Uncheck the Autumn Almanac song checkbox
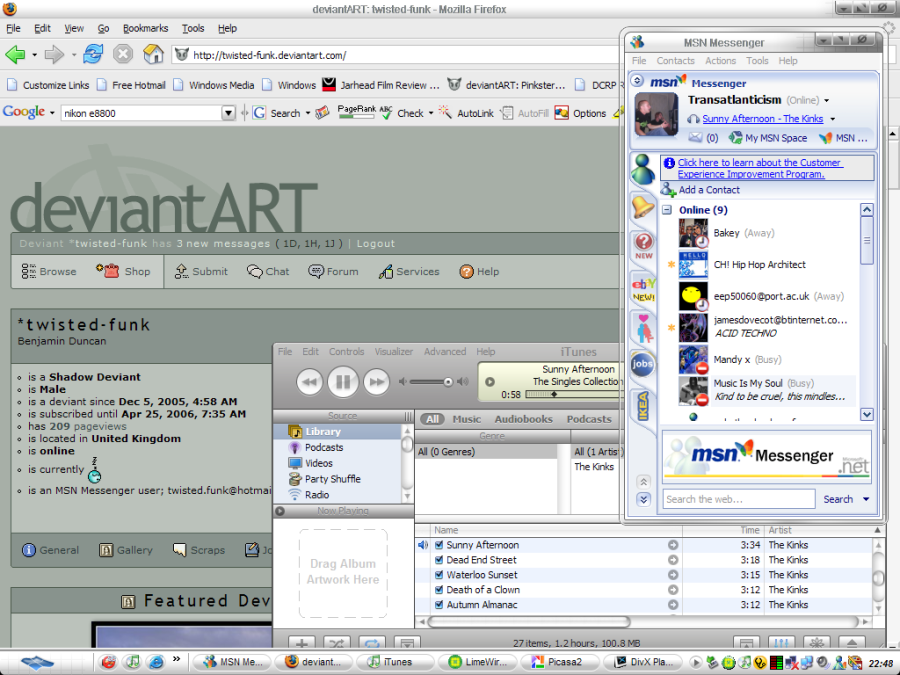The height and width of the screenshot is (675, 900). click(x=439, y=604)
